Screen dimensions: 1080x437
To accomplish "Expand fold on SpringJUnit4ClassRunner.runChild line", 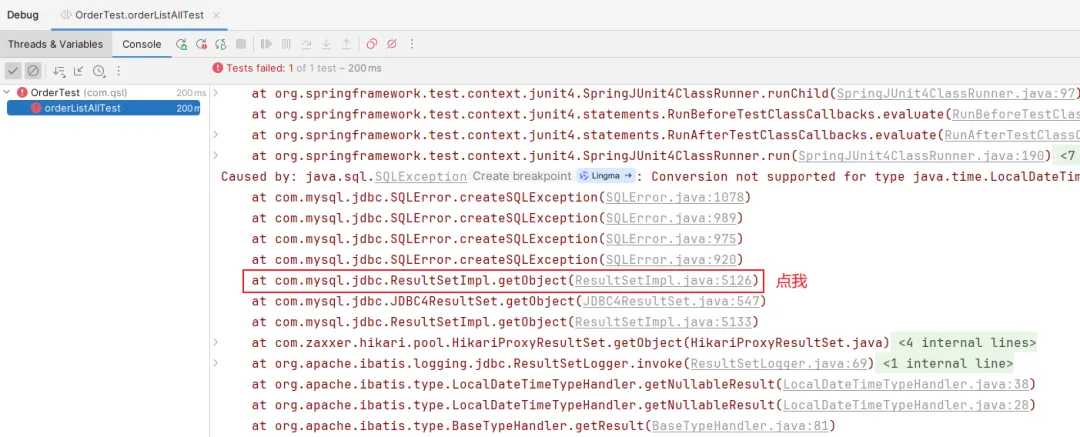I will [216, 93].
